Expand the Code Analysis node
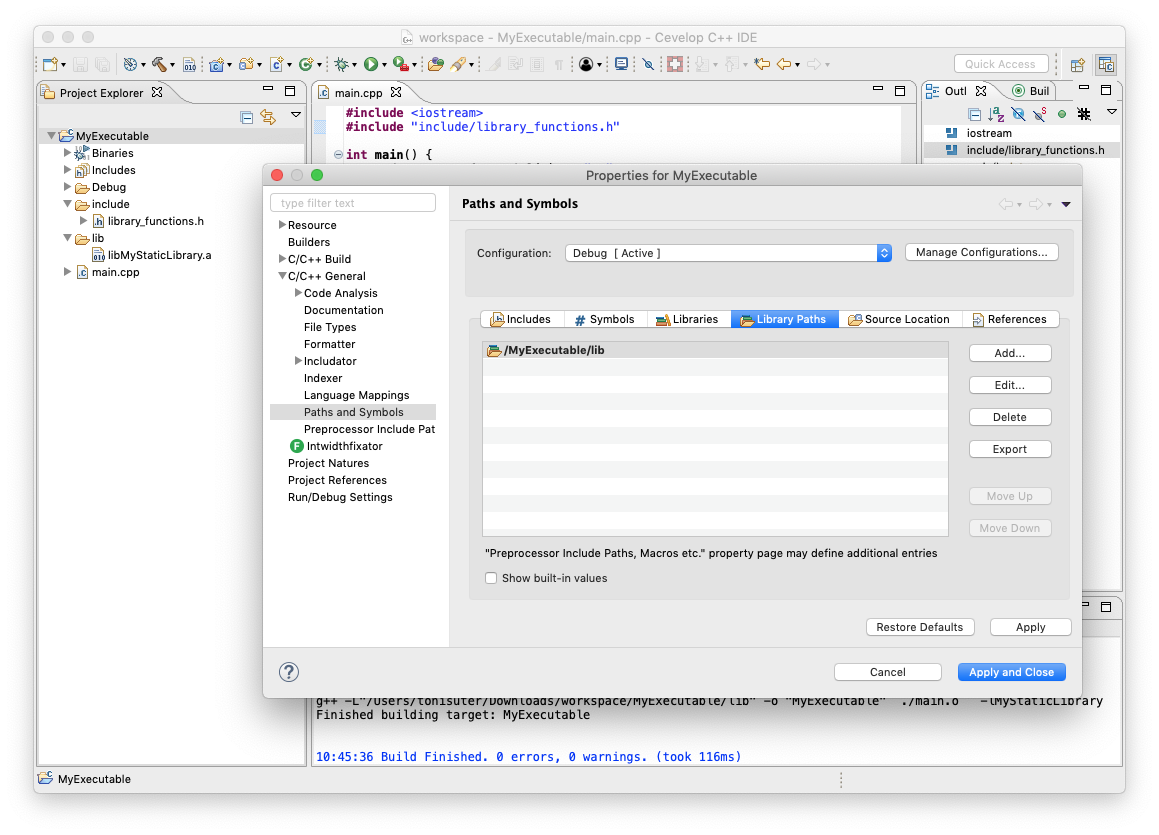 pos(298,293)
